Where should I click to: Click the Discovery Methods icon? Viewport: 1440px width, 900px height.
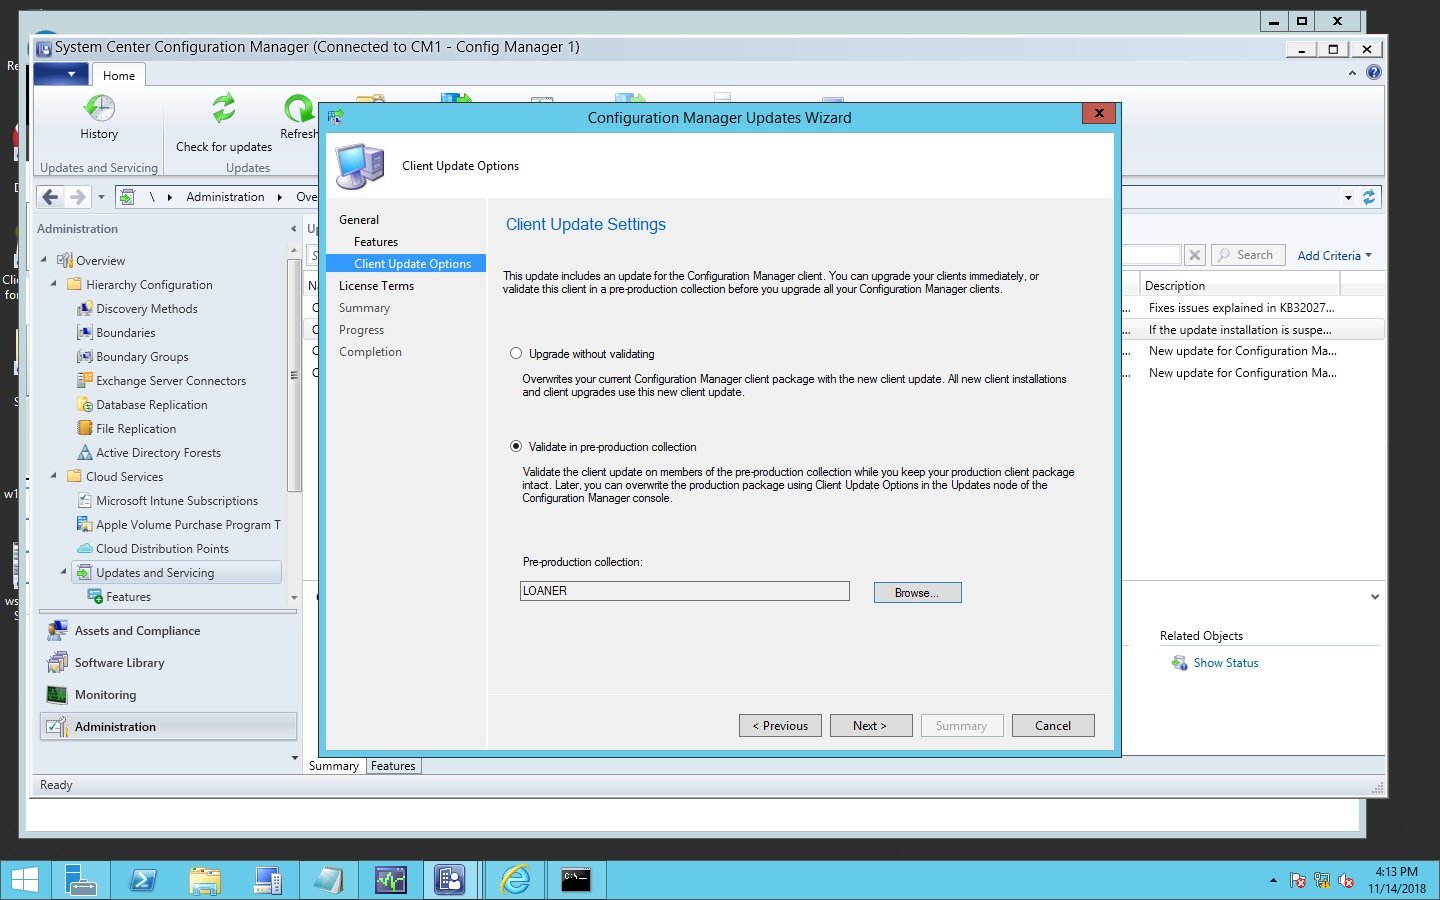pyautogui.click(x=85, y=309)
